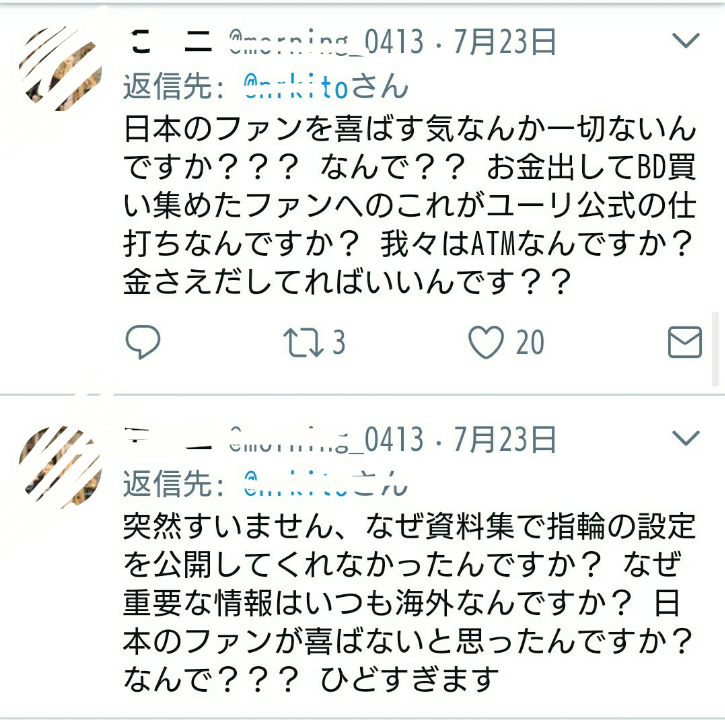The image size is (725, 720).
Task: Click the @morning_0413 handle on first tweet
Action: point(326,42)
